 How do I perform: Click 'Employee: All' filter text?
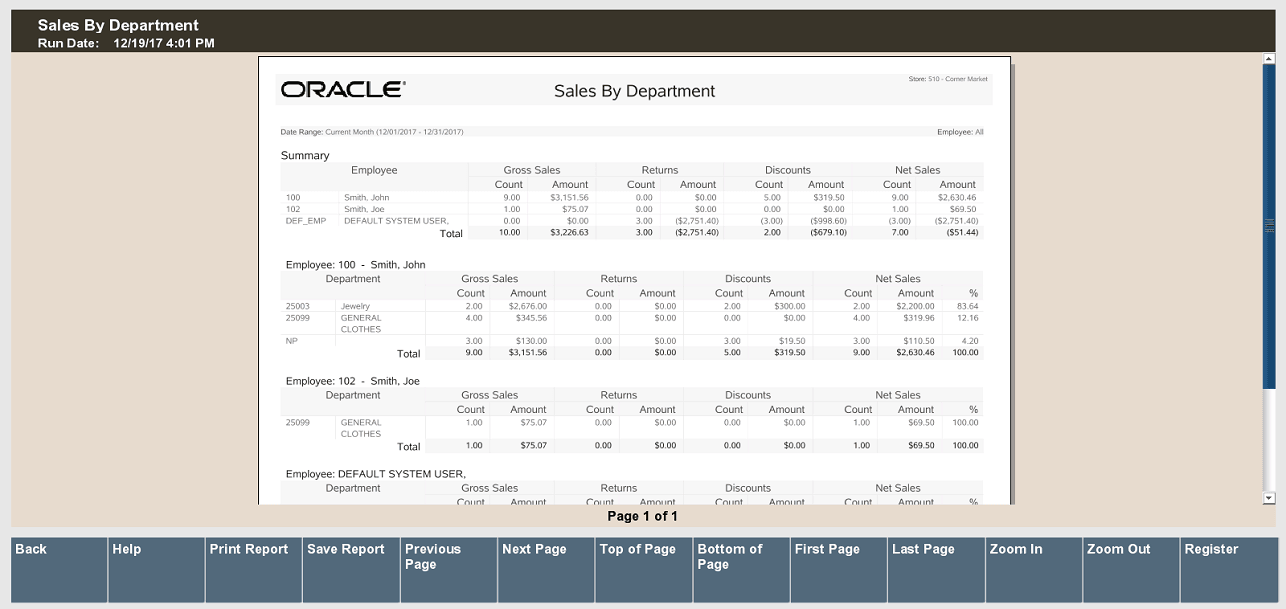[x=960, y=132]
